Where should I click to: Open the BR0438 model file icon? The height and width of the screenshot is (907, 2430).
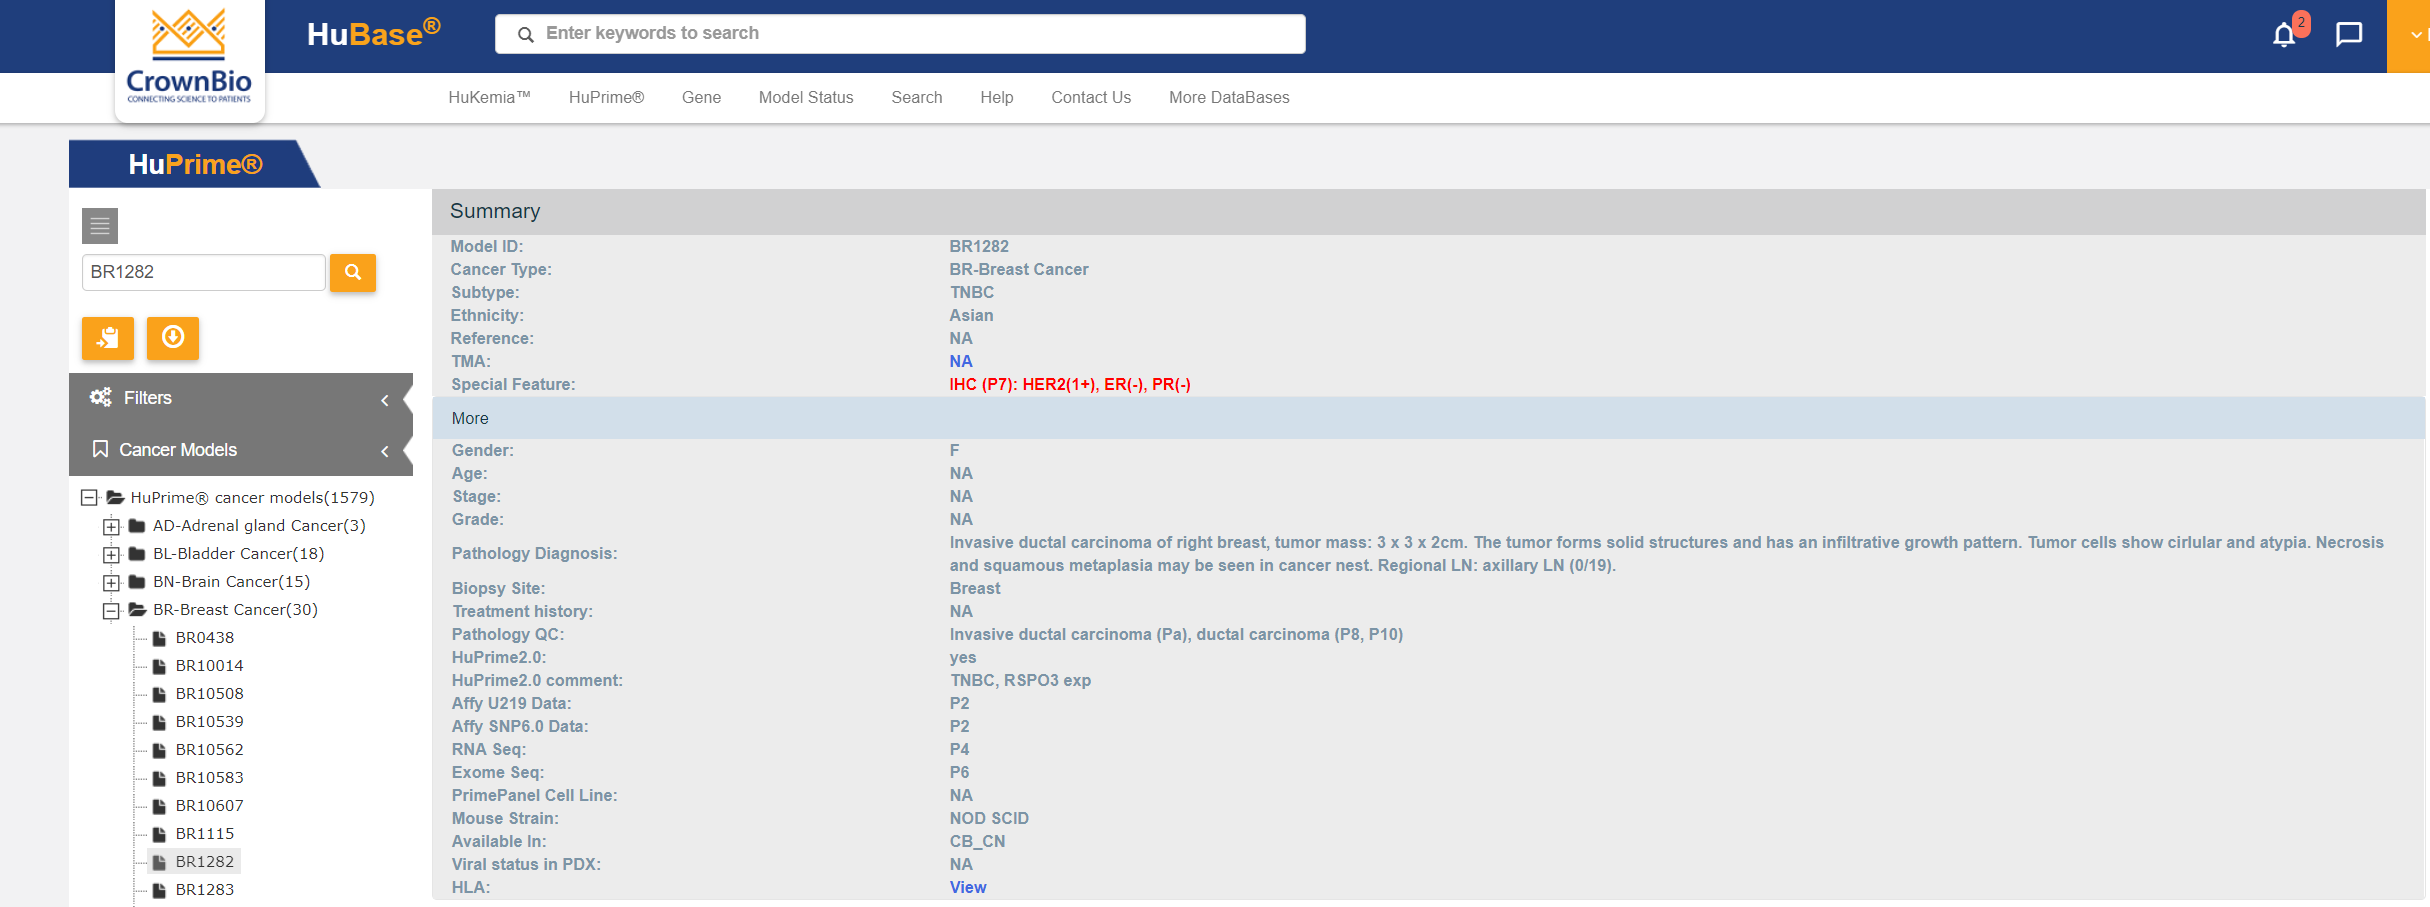tap(159, 638)
